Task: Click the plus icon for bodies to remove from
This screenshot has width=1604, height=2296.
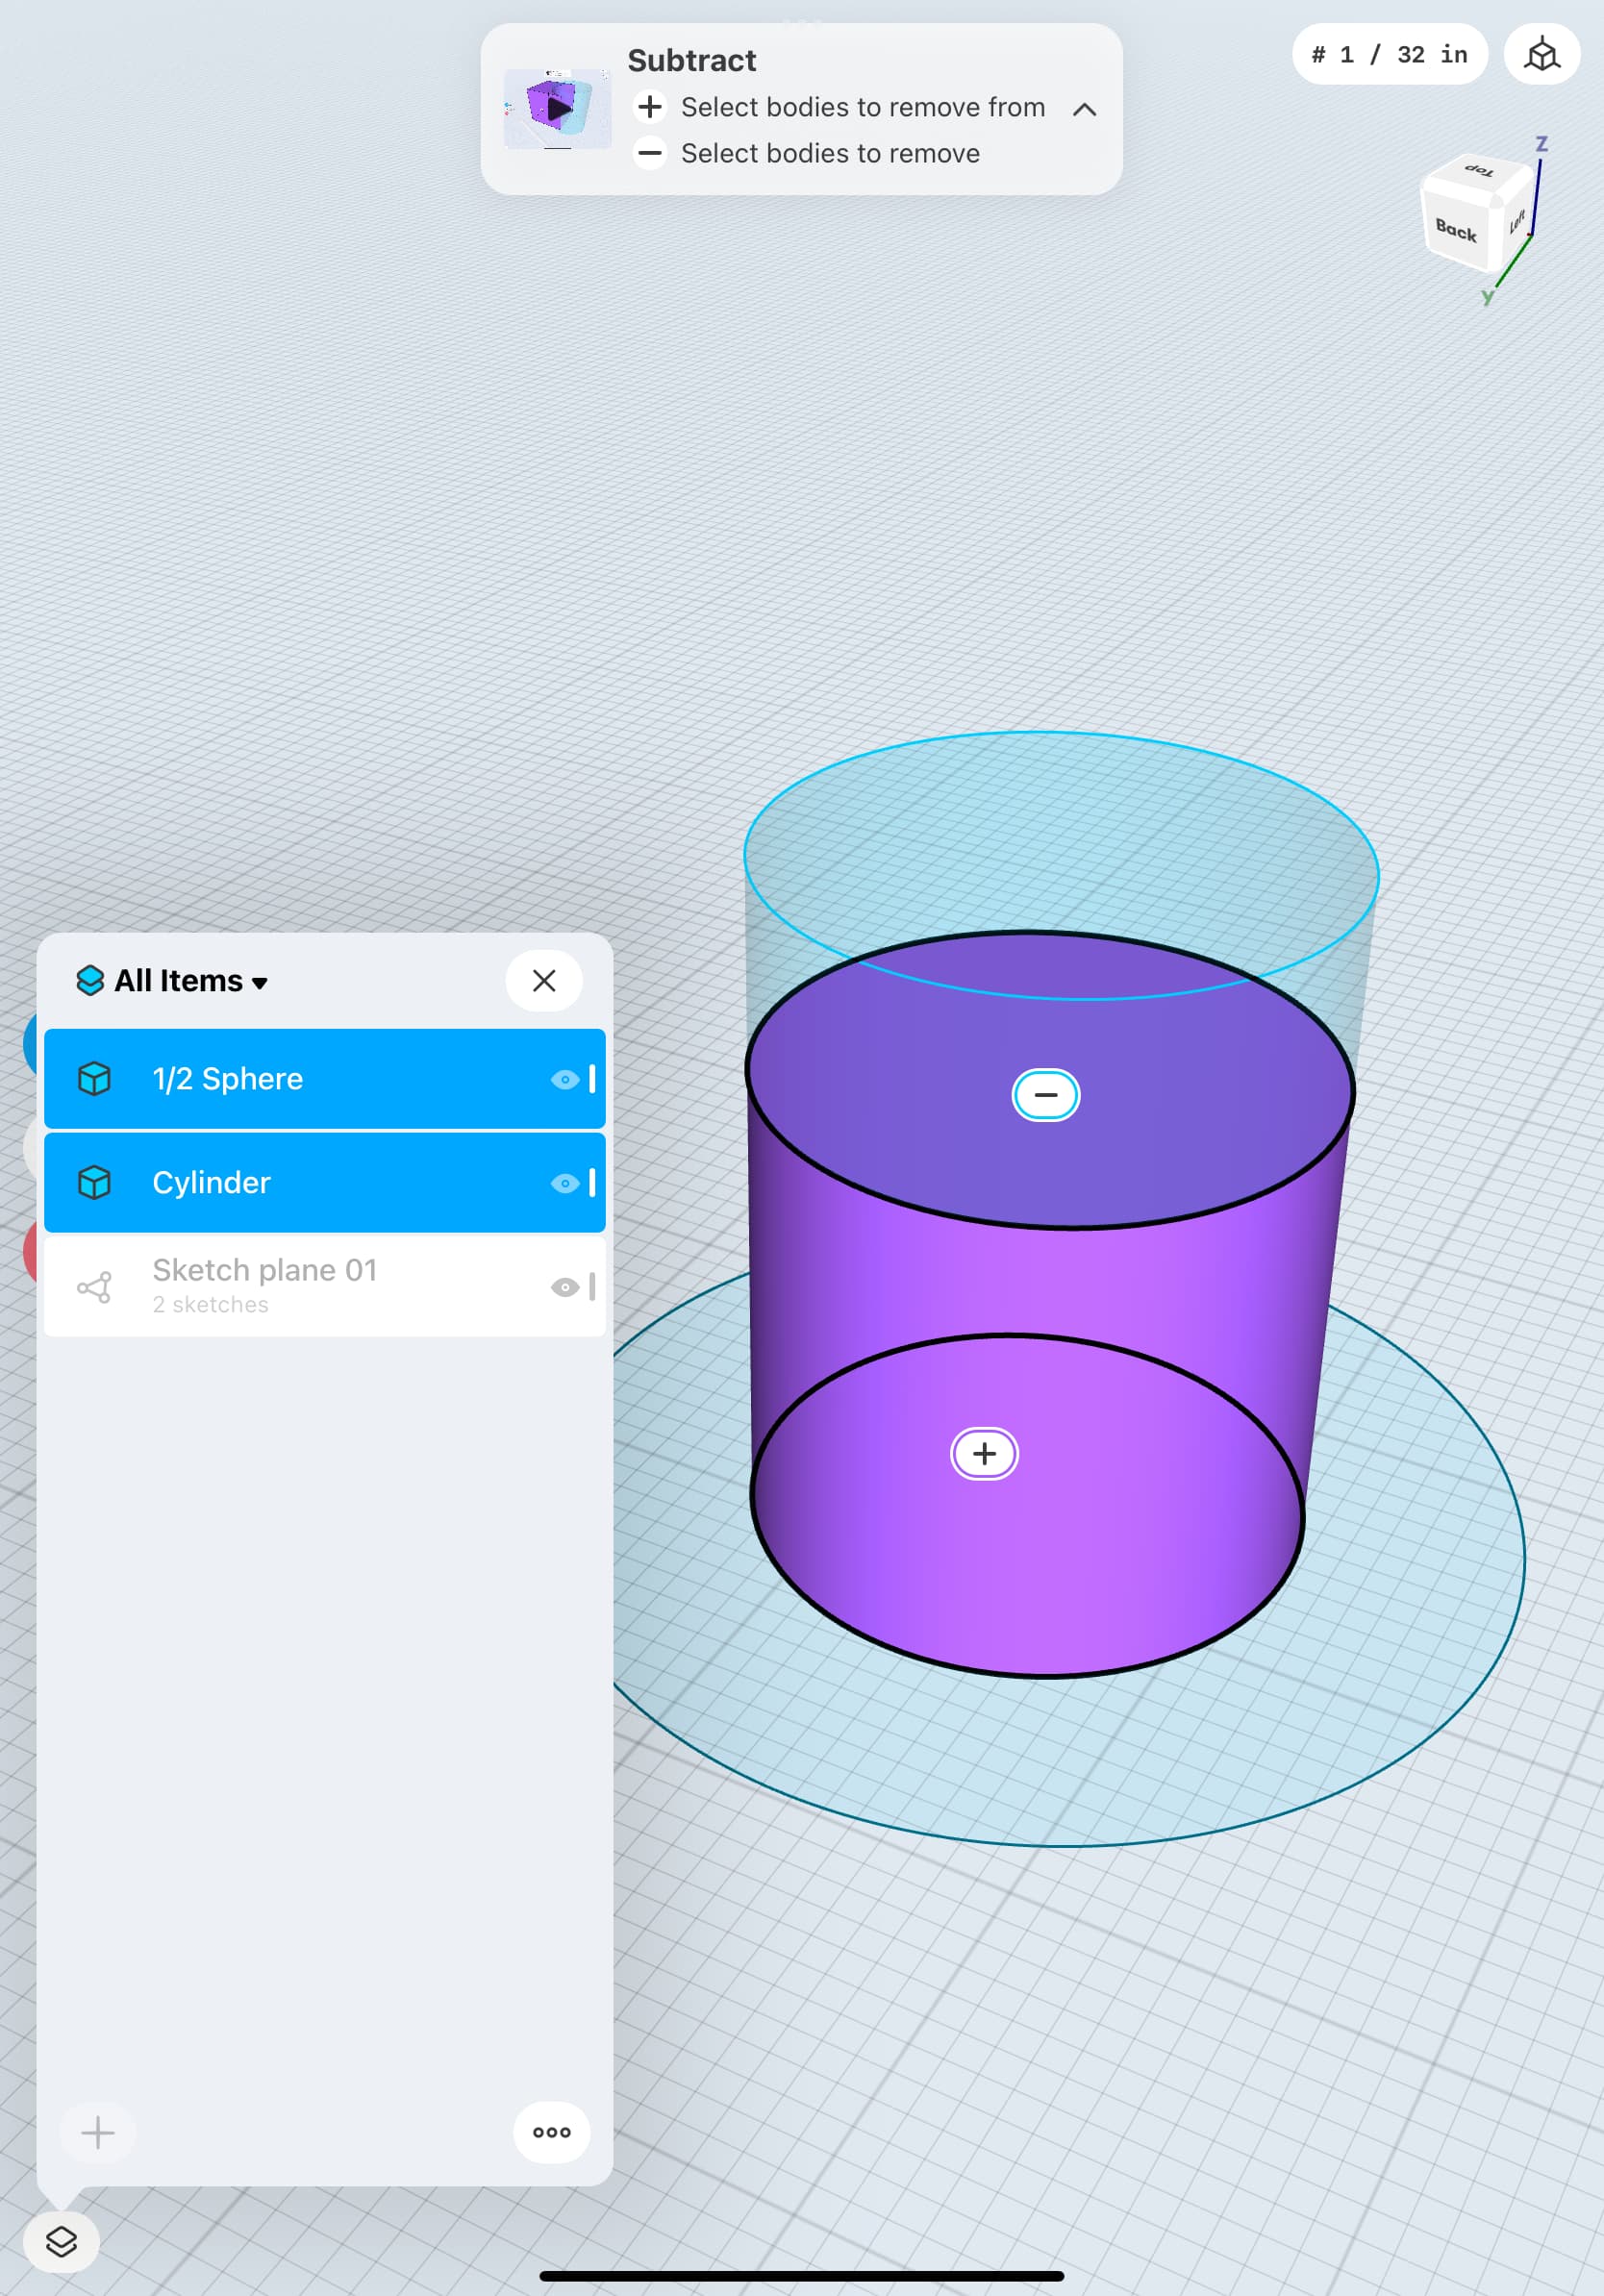Action: [x=650, y=107]
